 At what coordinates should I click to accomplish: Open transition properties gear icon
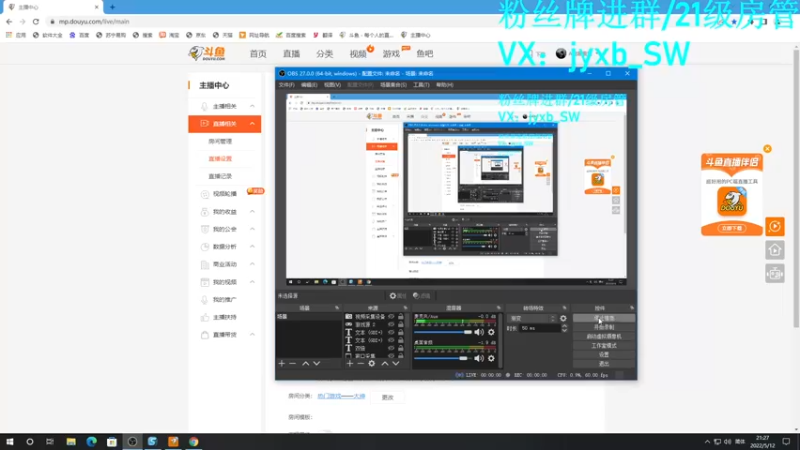[x=563, y=318]
